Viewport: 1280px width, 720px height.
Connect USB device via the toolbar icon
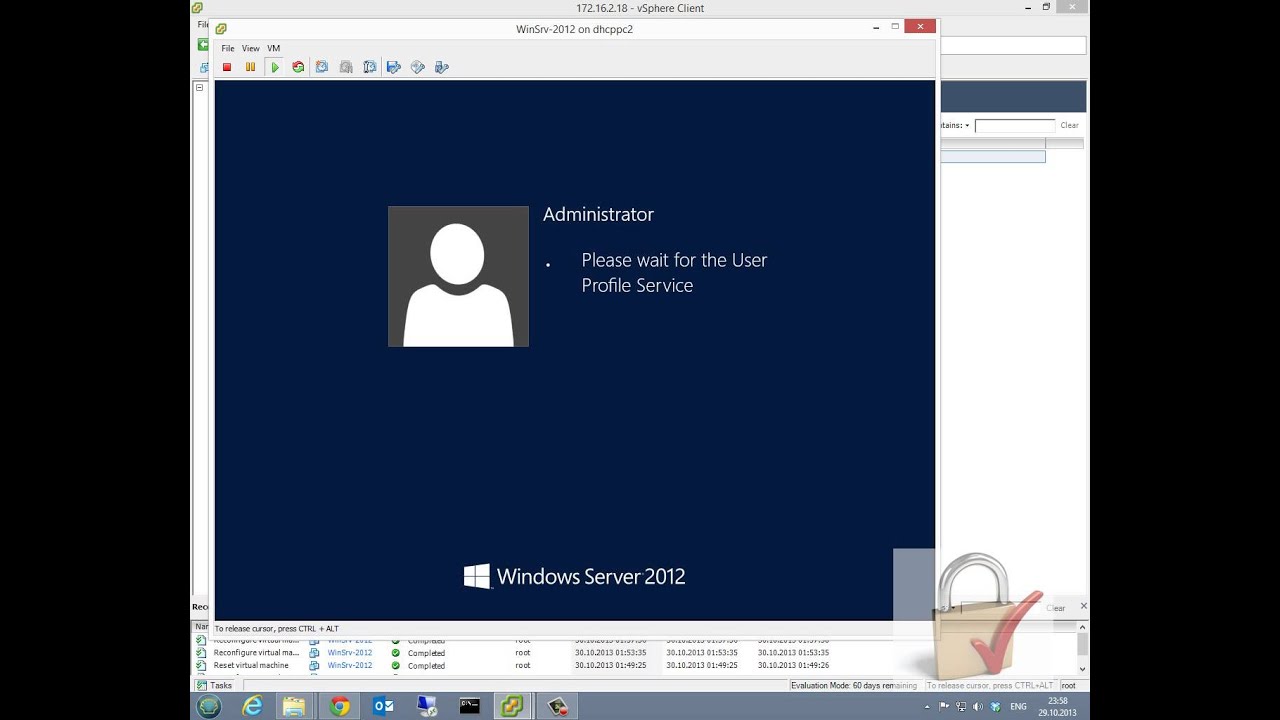pos(442,67)
